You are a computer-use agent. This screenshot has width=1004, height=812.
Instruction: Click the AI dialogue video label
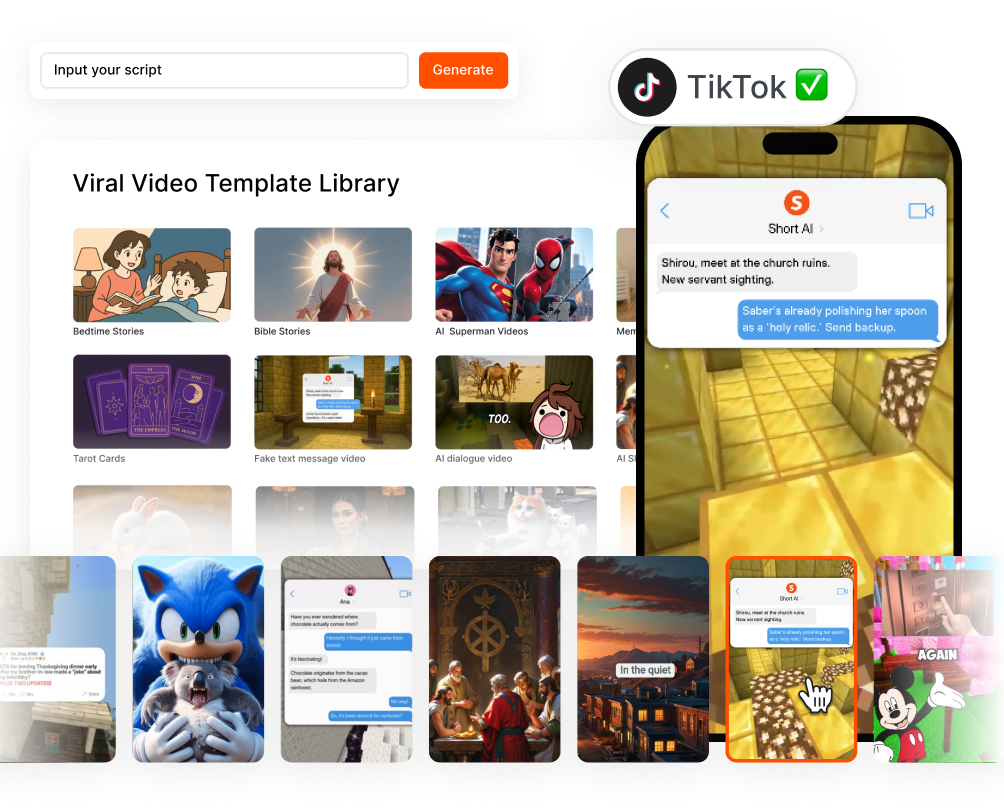tap(474, 459)
